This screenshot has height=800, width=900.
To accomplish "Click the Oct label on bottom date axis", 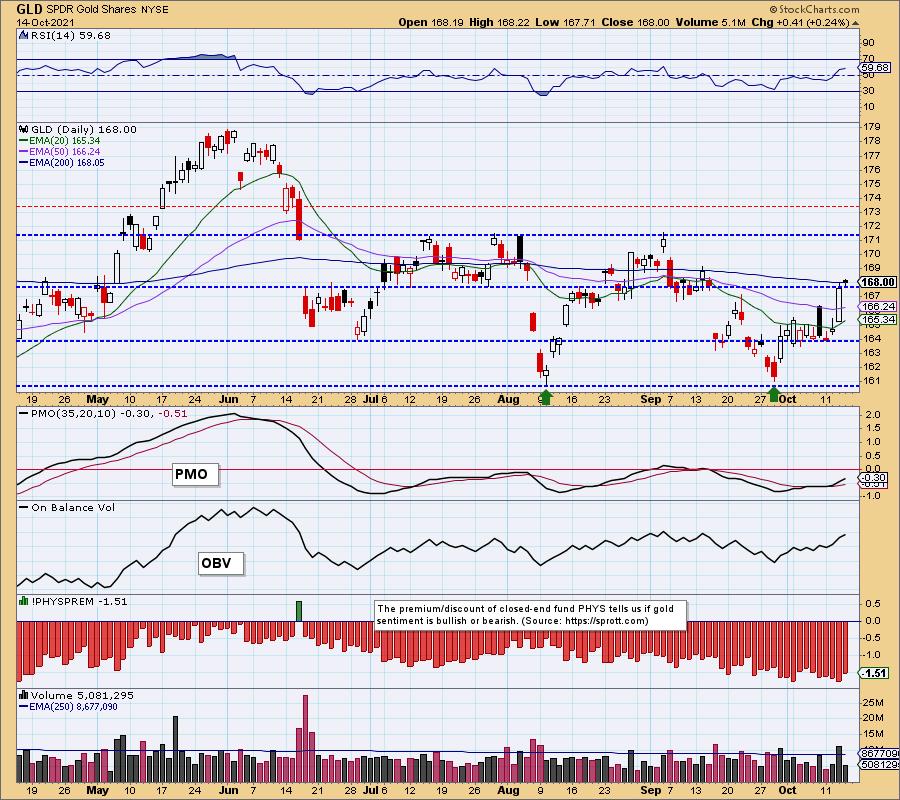I will (x=788, y=790).
